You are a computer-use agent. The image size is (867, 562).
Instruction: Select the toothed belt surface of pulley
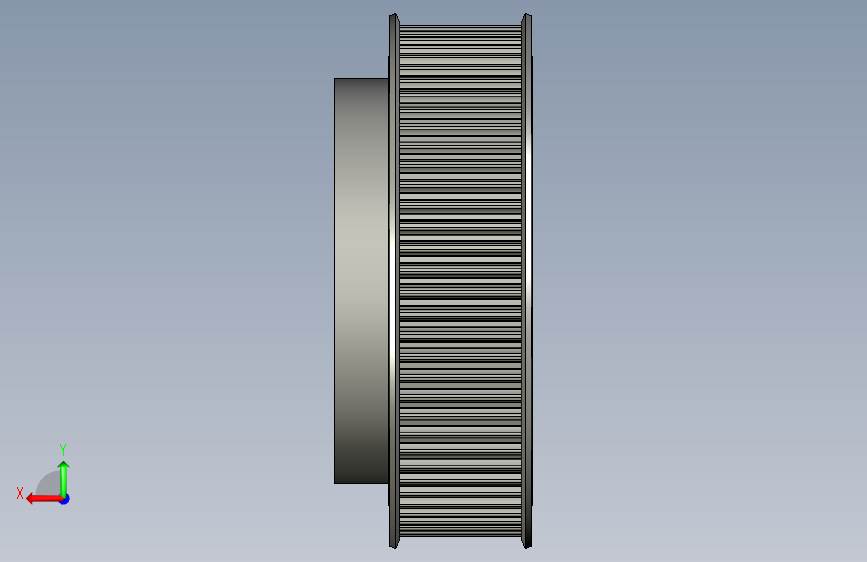tap(460, 281)
